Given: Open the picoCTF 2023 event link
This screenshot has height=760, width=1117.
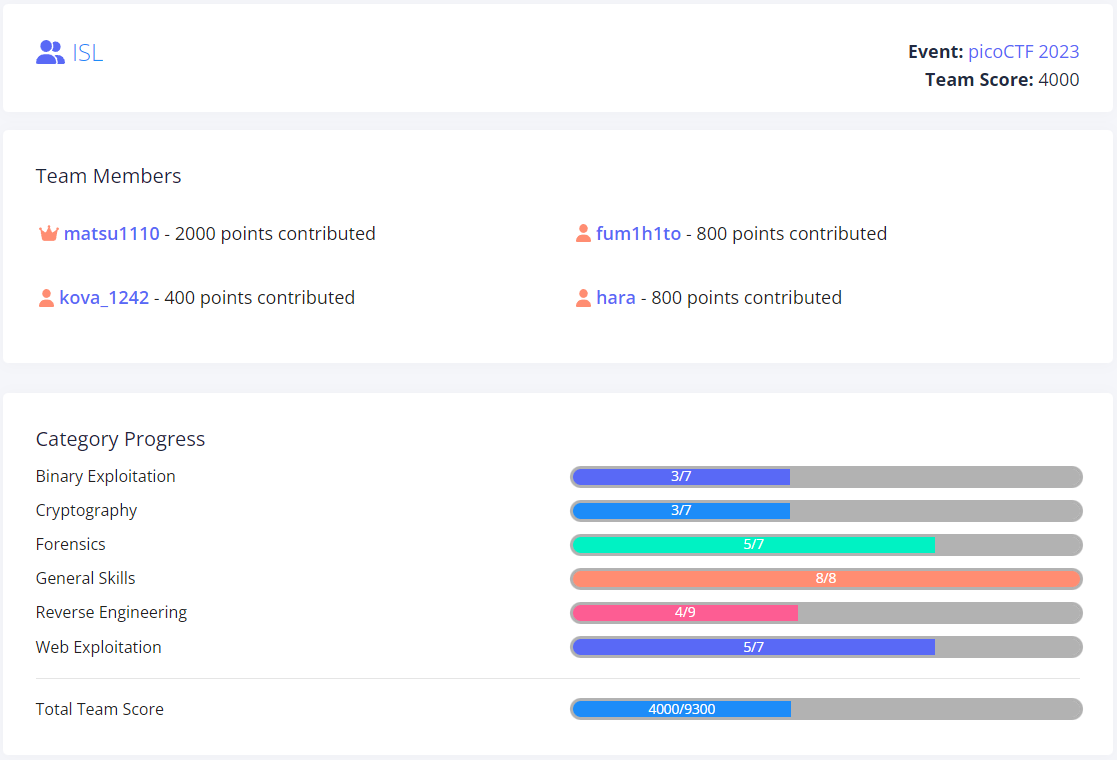Looking at the screenshot, I should (x=1023, y=52).
